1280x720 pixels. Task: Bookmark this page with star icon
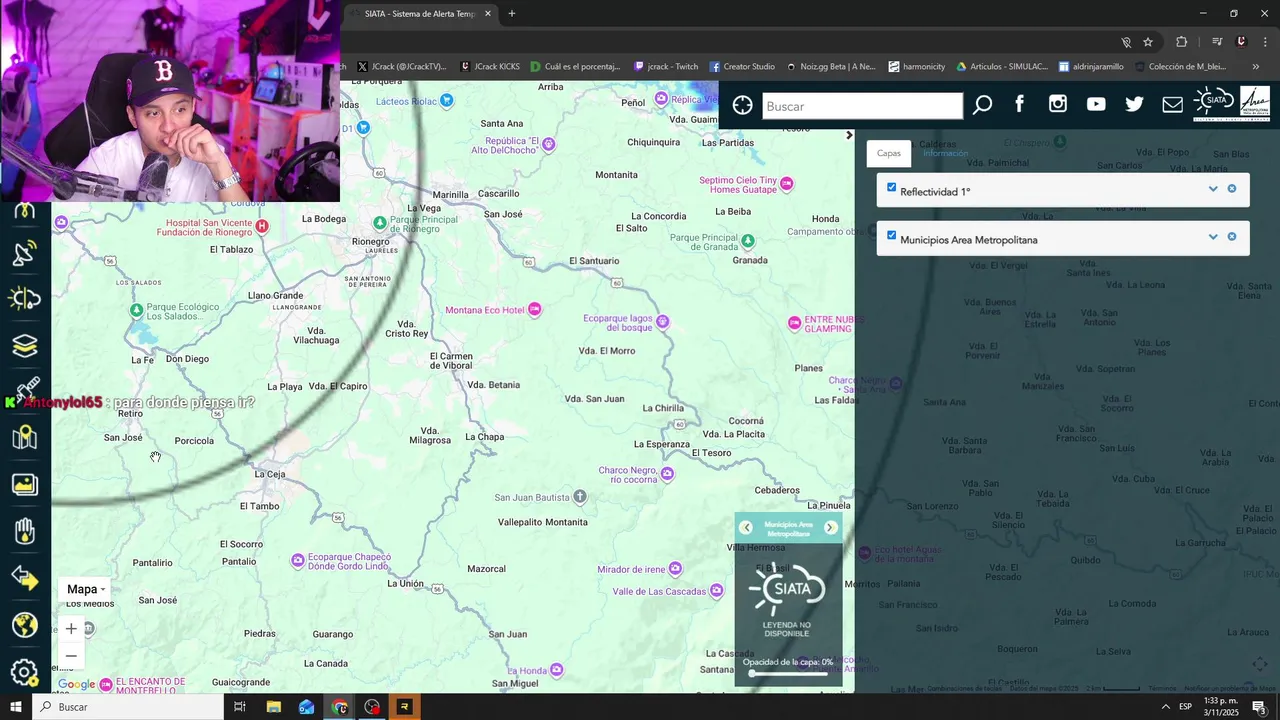coord(1148,42)
